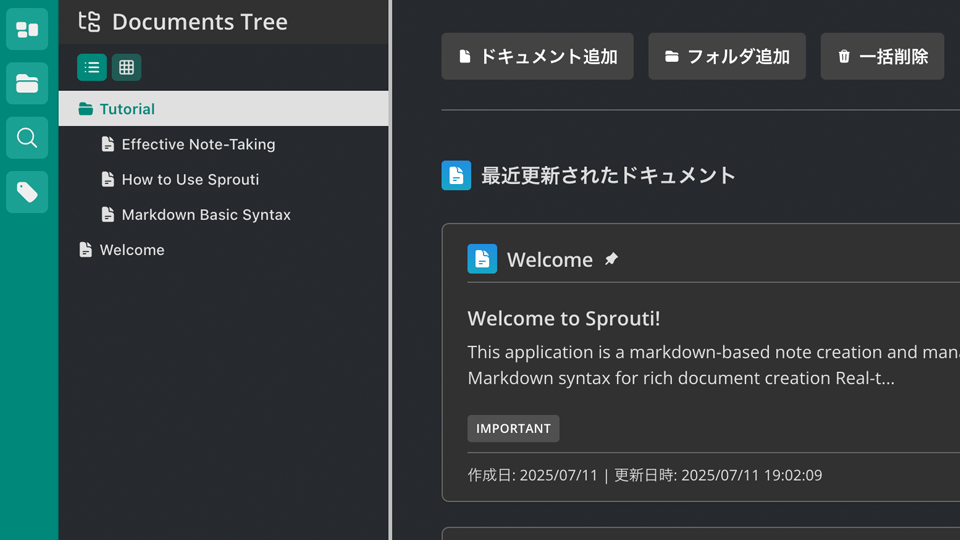This screenshot has height=540, width=960.
Task: Open Markdown Basic Syntax document
Action: 206,215
